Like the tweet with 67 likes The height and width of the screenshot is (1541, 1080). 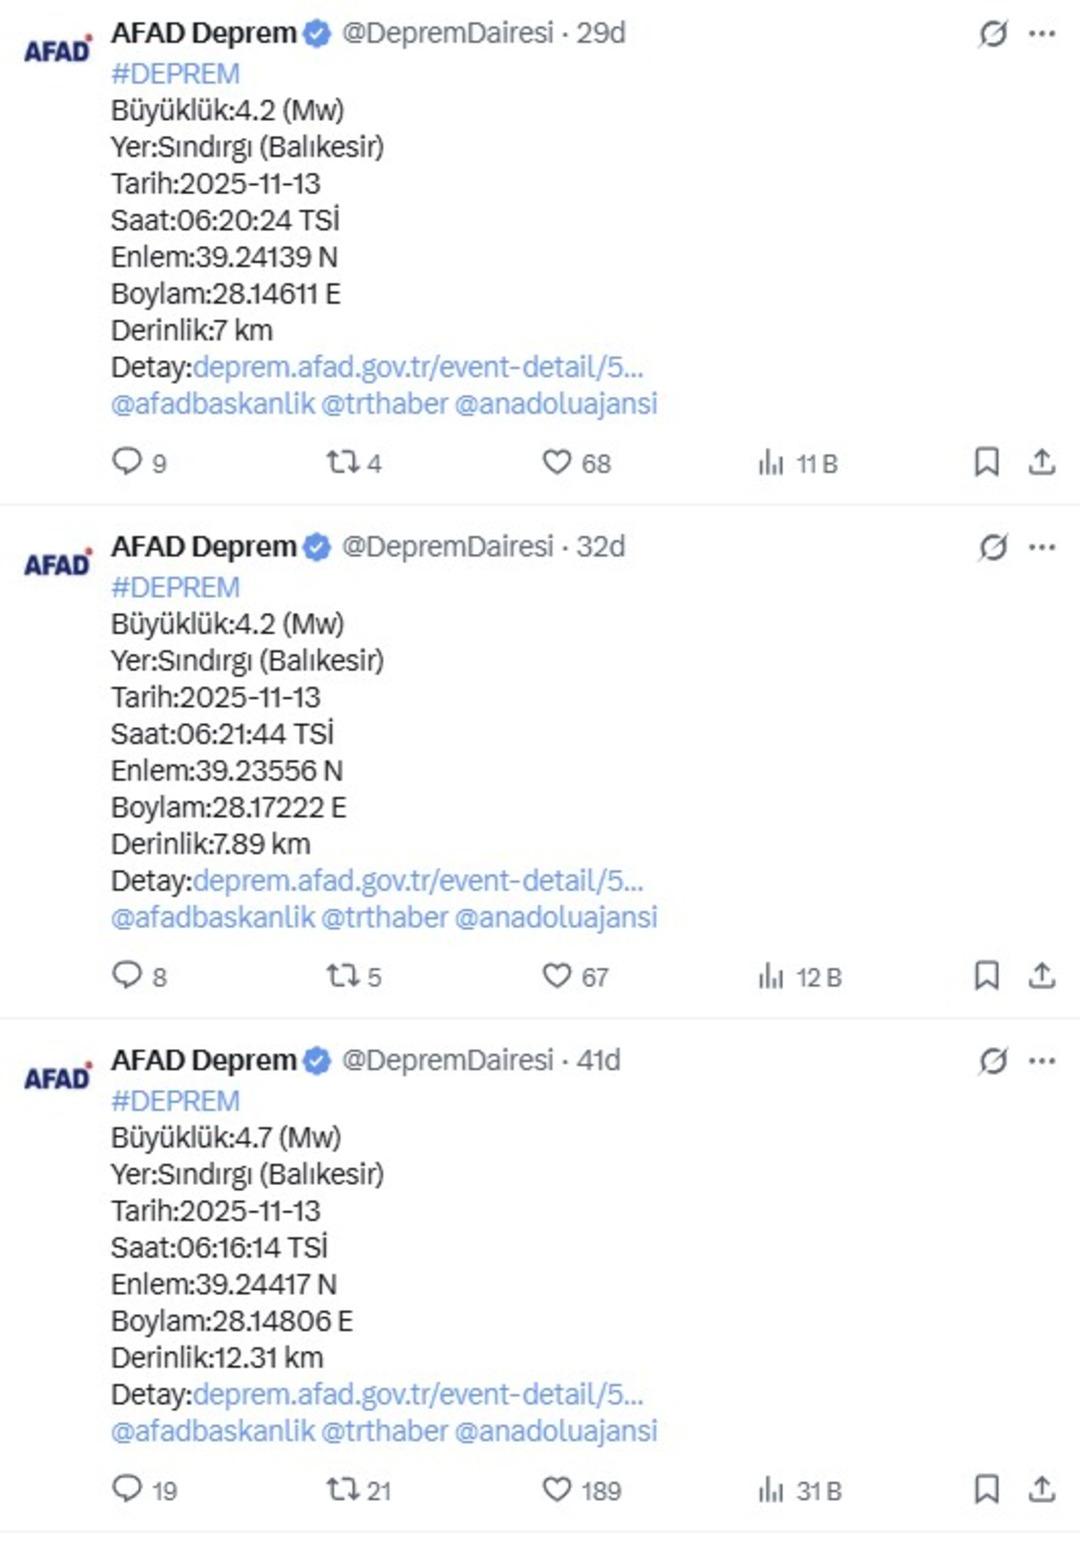point(556,975)
